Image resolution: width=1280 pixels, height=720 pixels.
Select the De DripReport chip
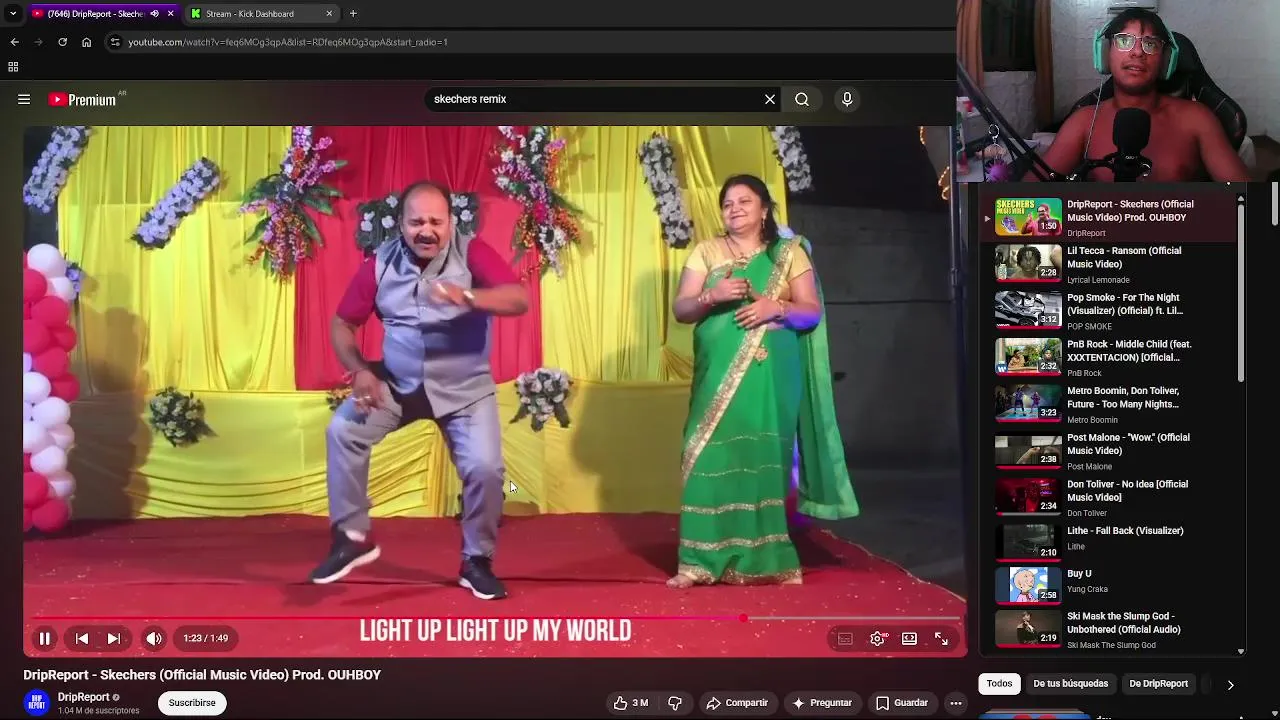coord(1158,684)
